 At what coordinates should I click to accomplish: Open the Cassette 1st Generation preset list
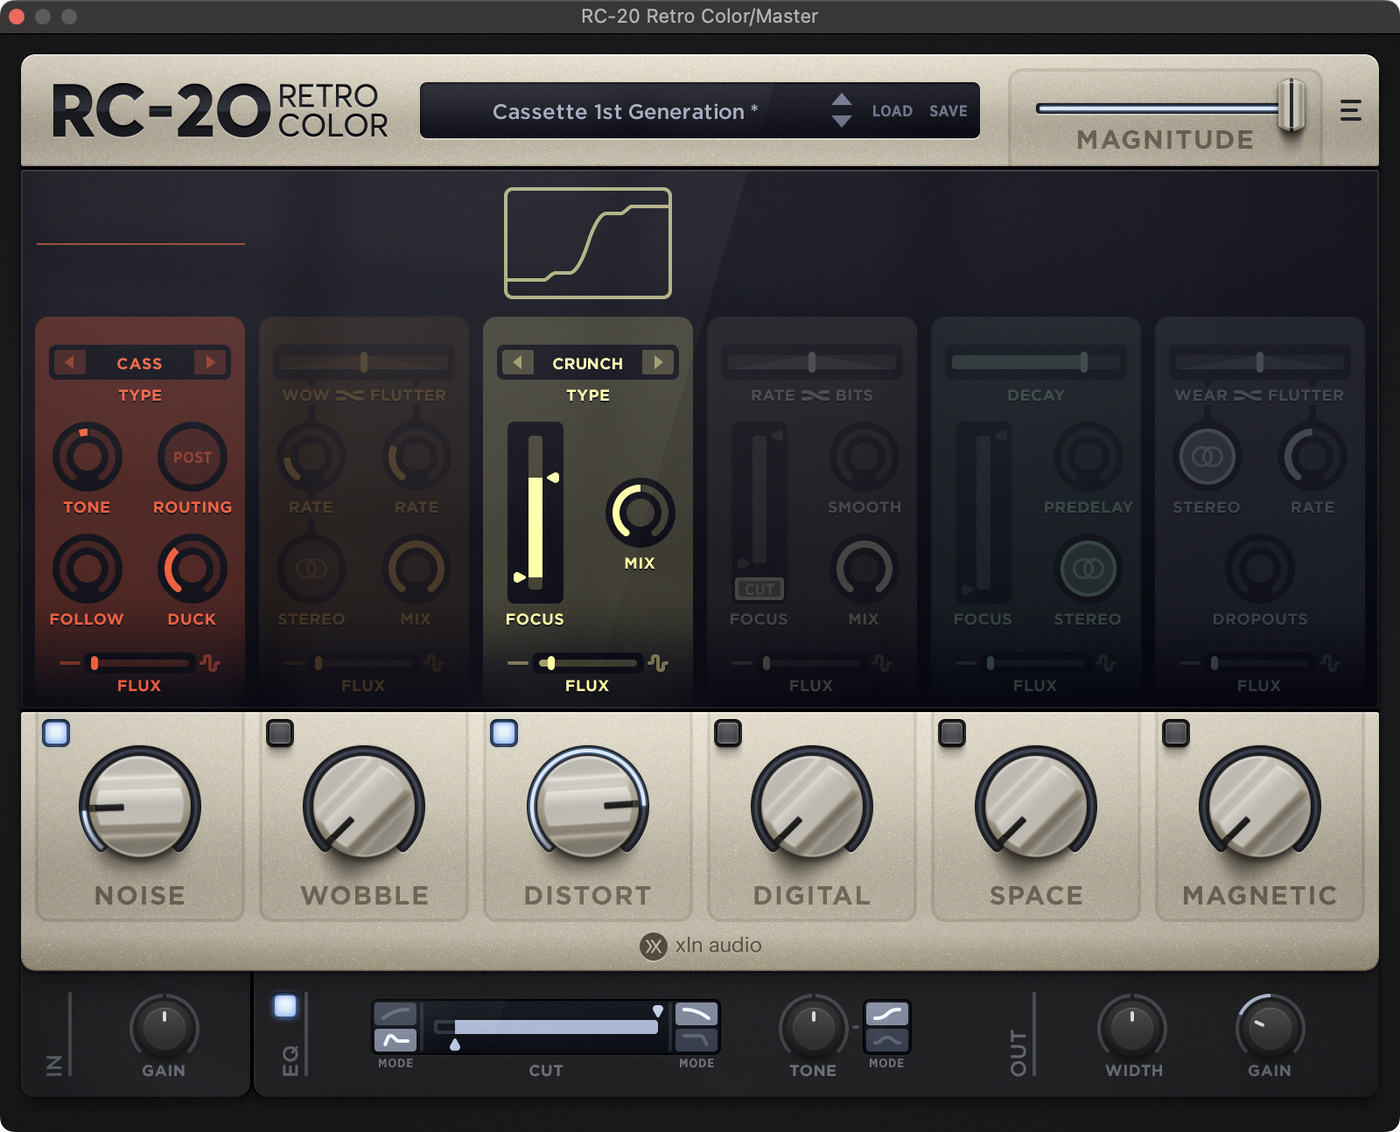pyautogui.click(x=625, y=111)
